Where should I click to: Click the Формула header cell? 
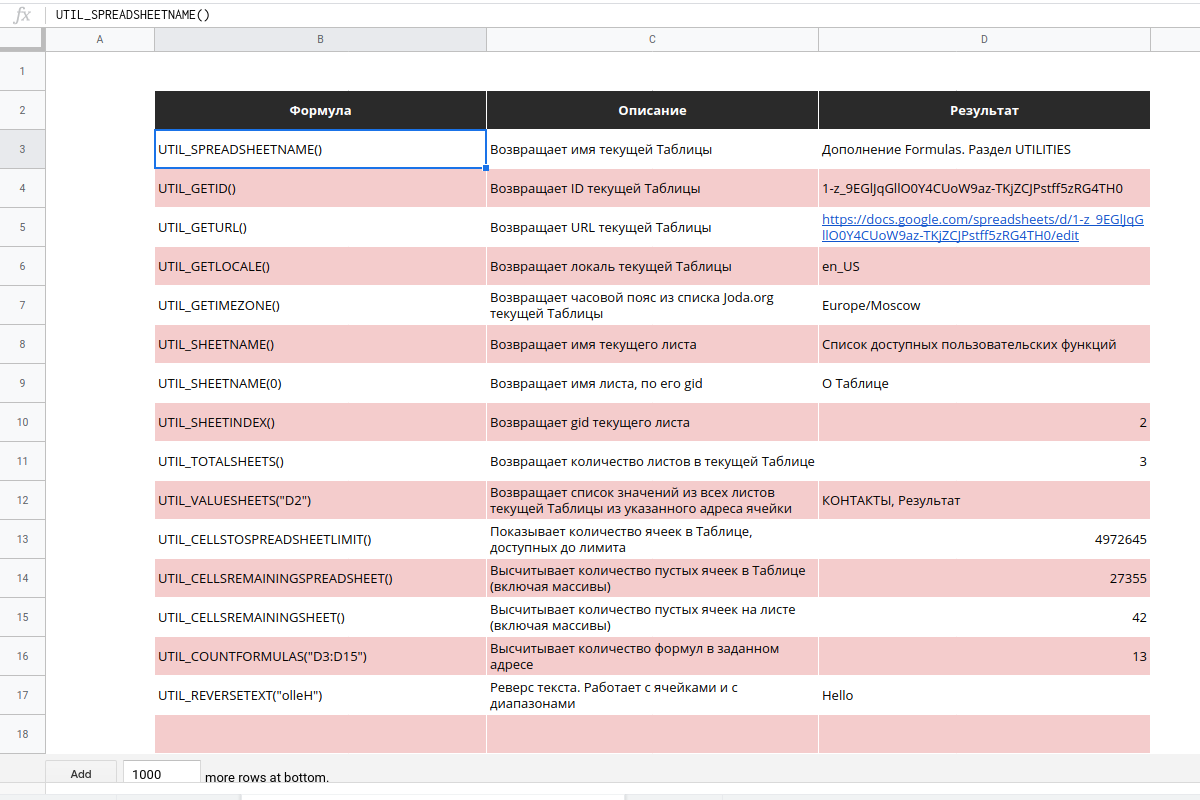(x=320, y=110)
